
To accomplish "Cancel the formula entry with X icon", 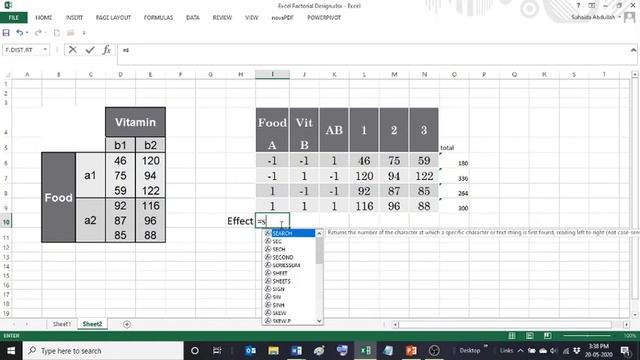I will click(73, 50).
